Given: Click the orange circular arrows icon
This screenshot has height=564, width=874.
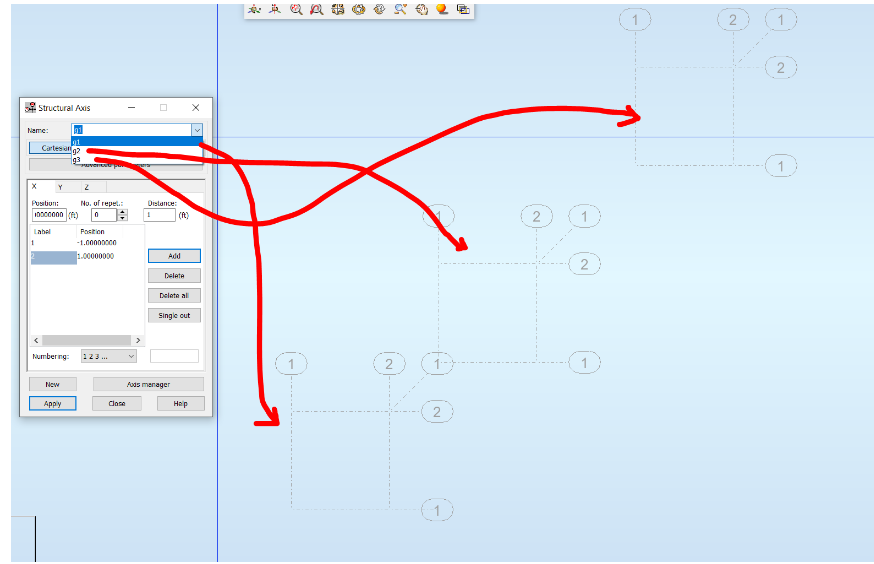Looking at the screenshot, I should tap(358, 9).
